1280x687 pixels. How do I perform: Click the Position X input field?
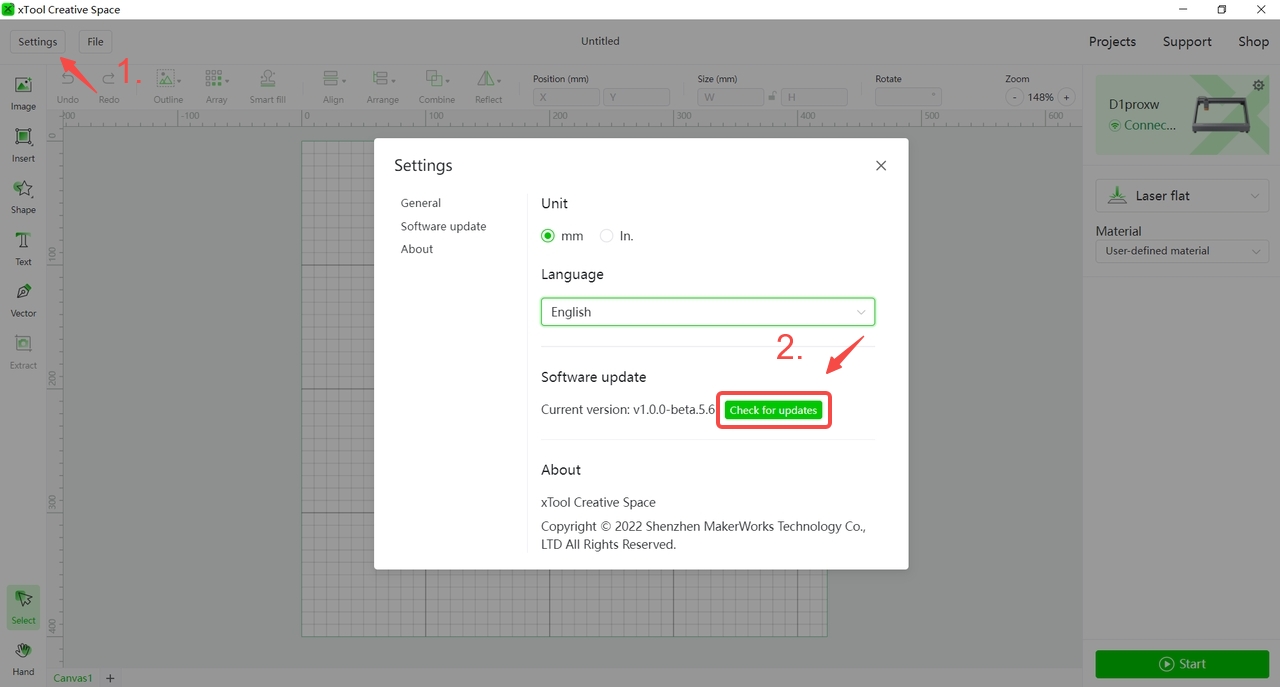(566, 97)
